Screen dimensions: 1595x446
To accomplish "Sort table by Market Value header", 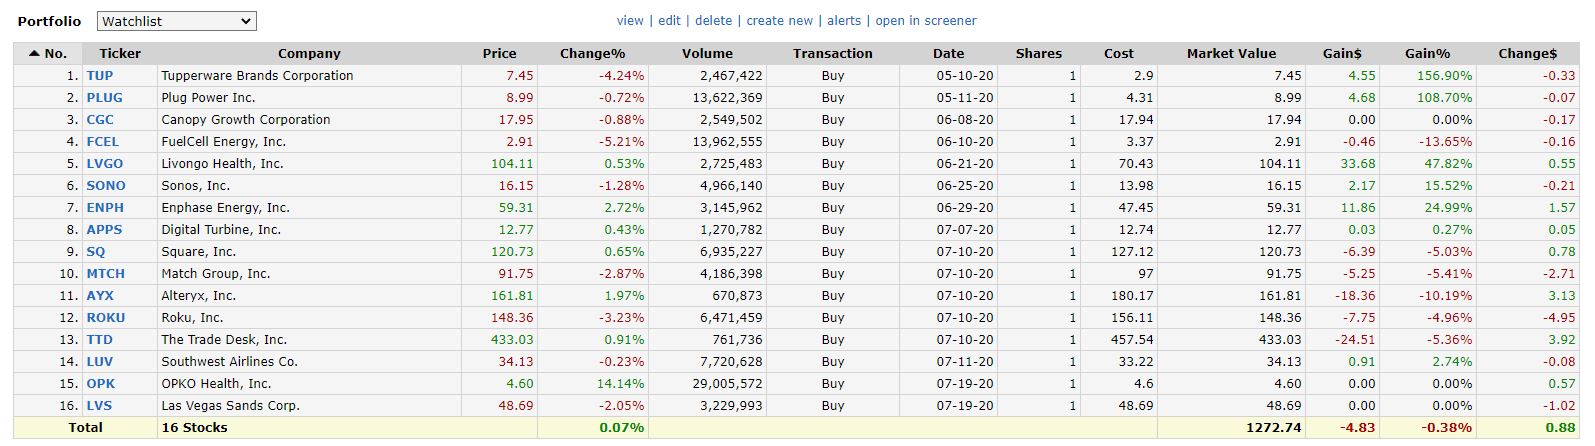I will (1231, 54).
